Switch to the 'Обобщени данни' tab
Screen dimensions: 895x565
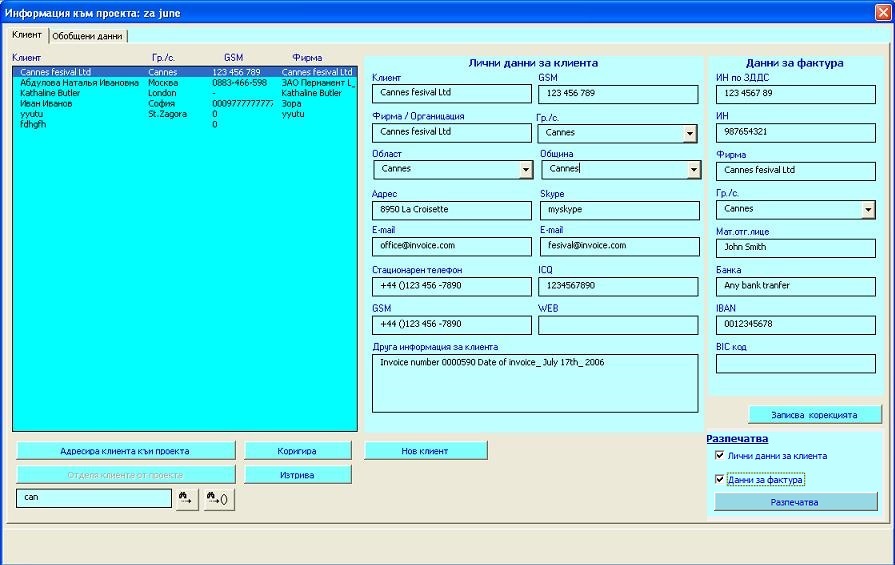pos(88,35)
